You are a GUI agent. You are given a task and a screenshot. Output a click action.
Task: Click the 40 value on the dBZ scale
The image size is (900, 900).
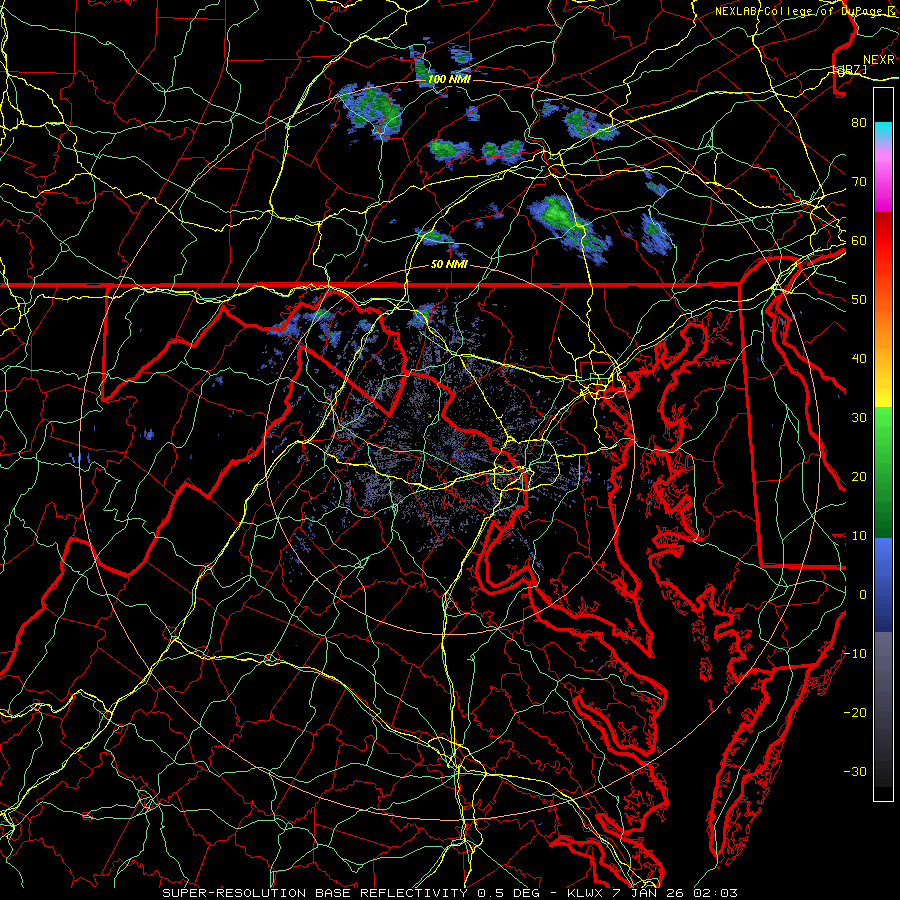tap(859, 359)
